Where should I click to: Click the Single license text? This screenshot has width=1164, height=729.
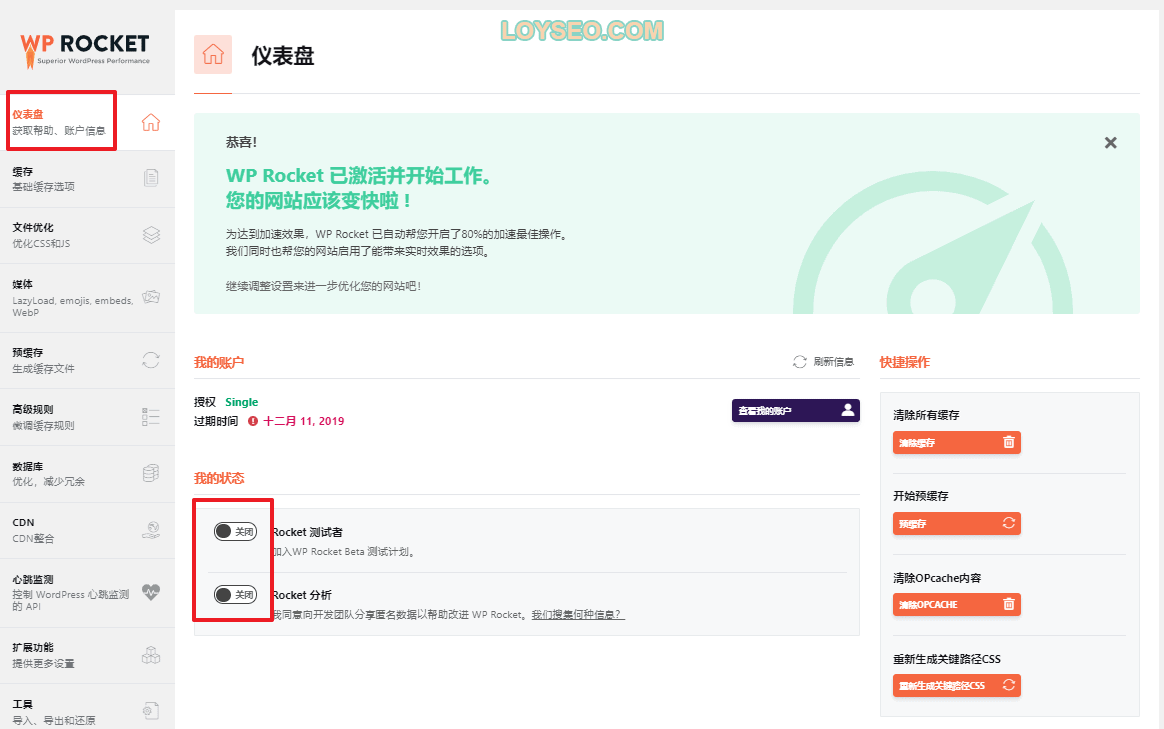click(241, 402)
